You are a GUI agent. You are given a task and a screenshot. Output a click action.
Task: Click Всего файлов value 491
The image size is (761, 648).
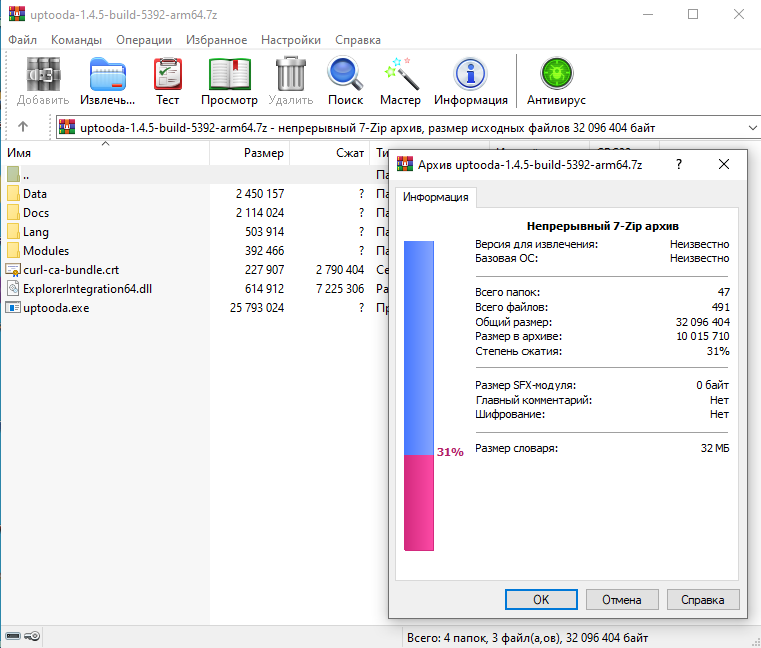tap(721, 307)
